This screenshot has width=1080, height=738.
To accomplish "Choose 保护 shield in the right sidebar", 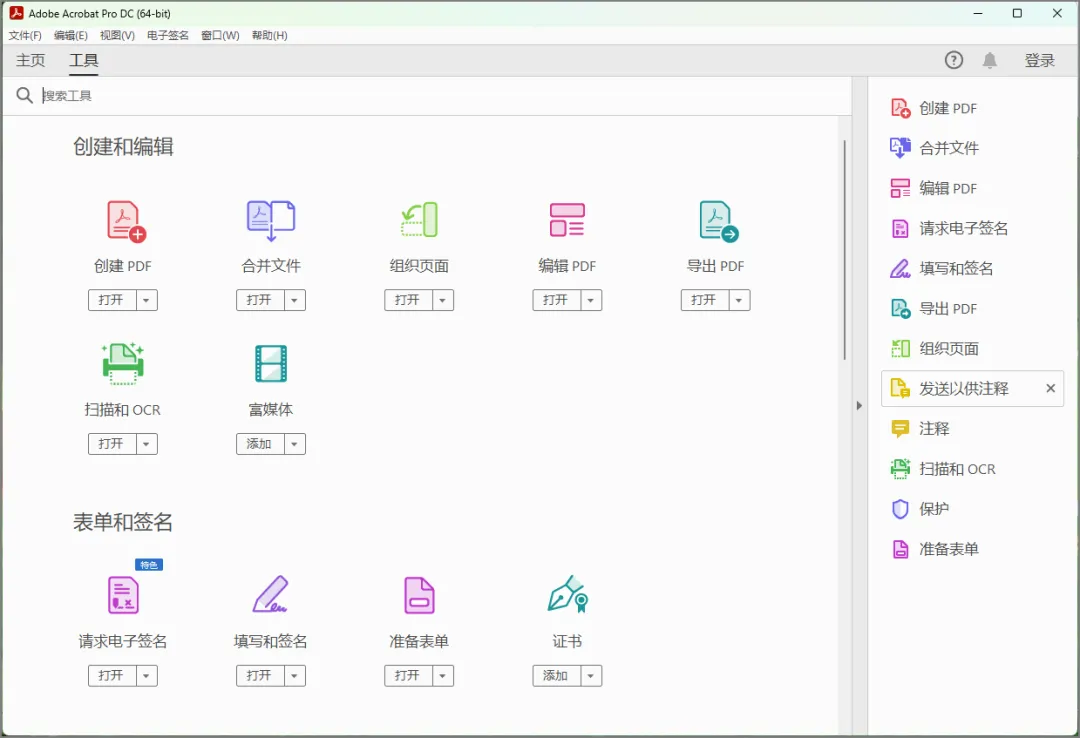I will pyautogui.click(x=972, y=509).
